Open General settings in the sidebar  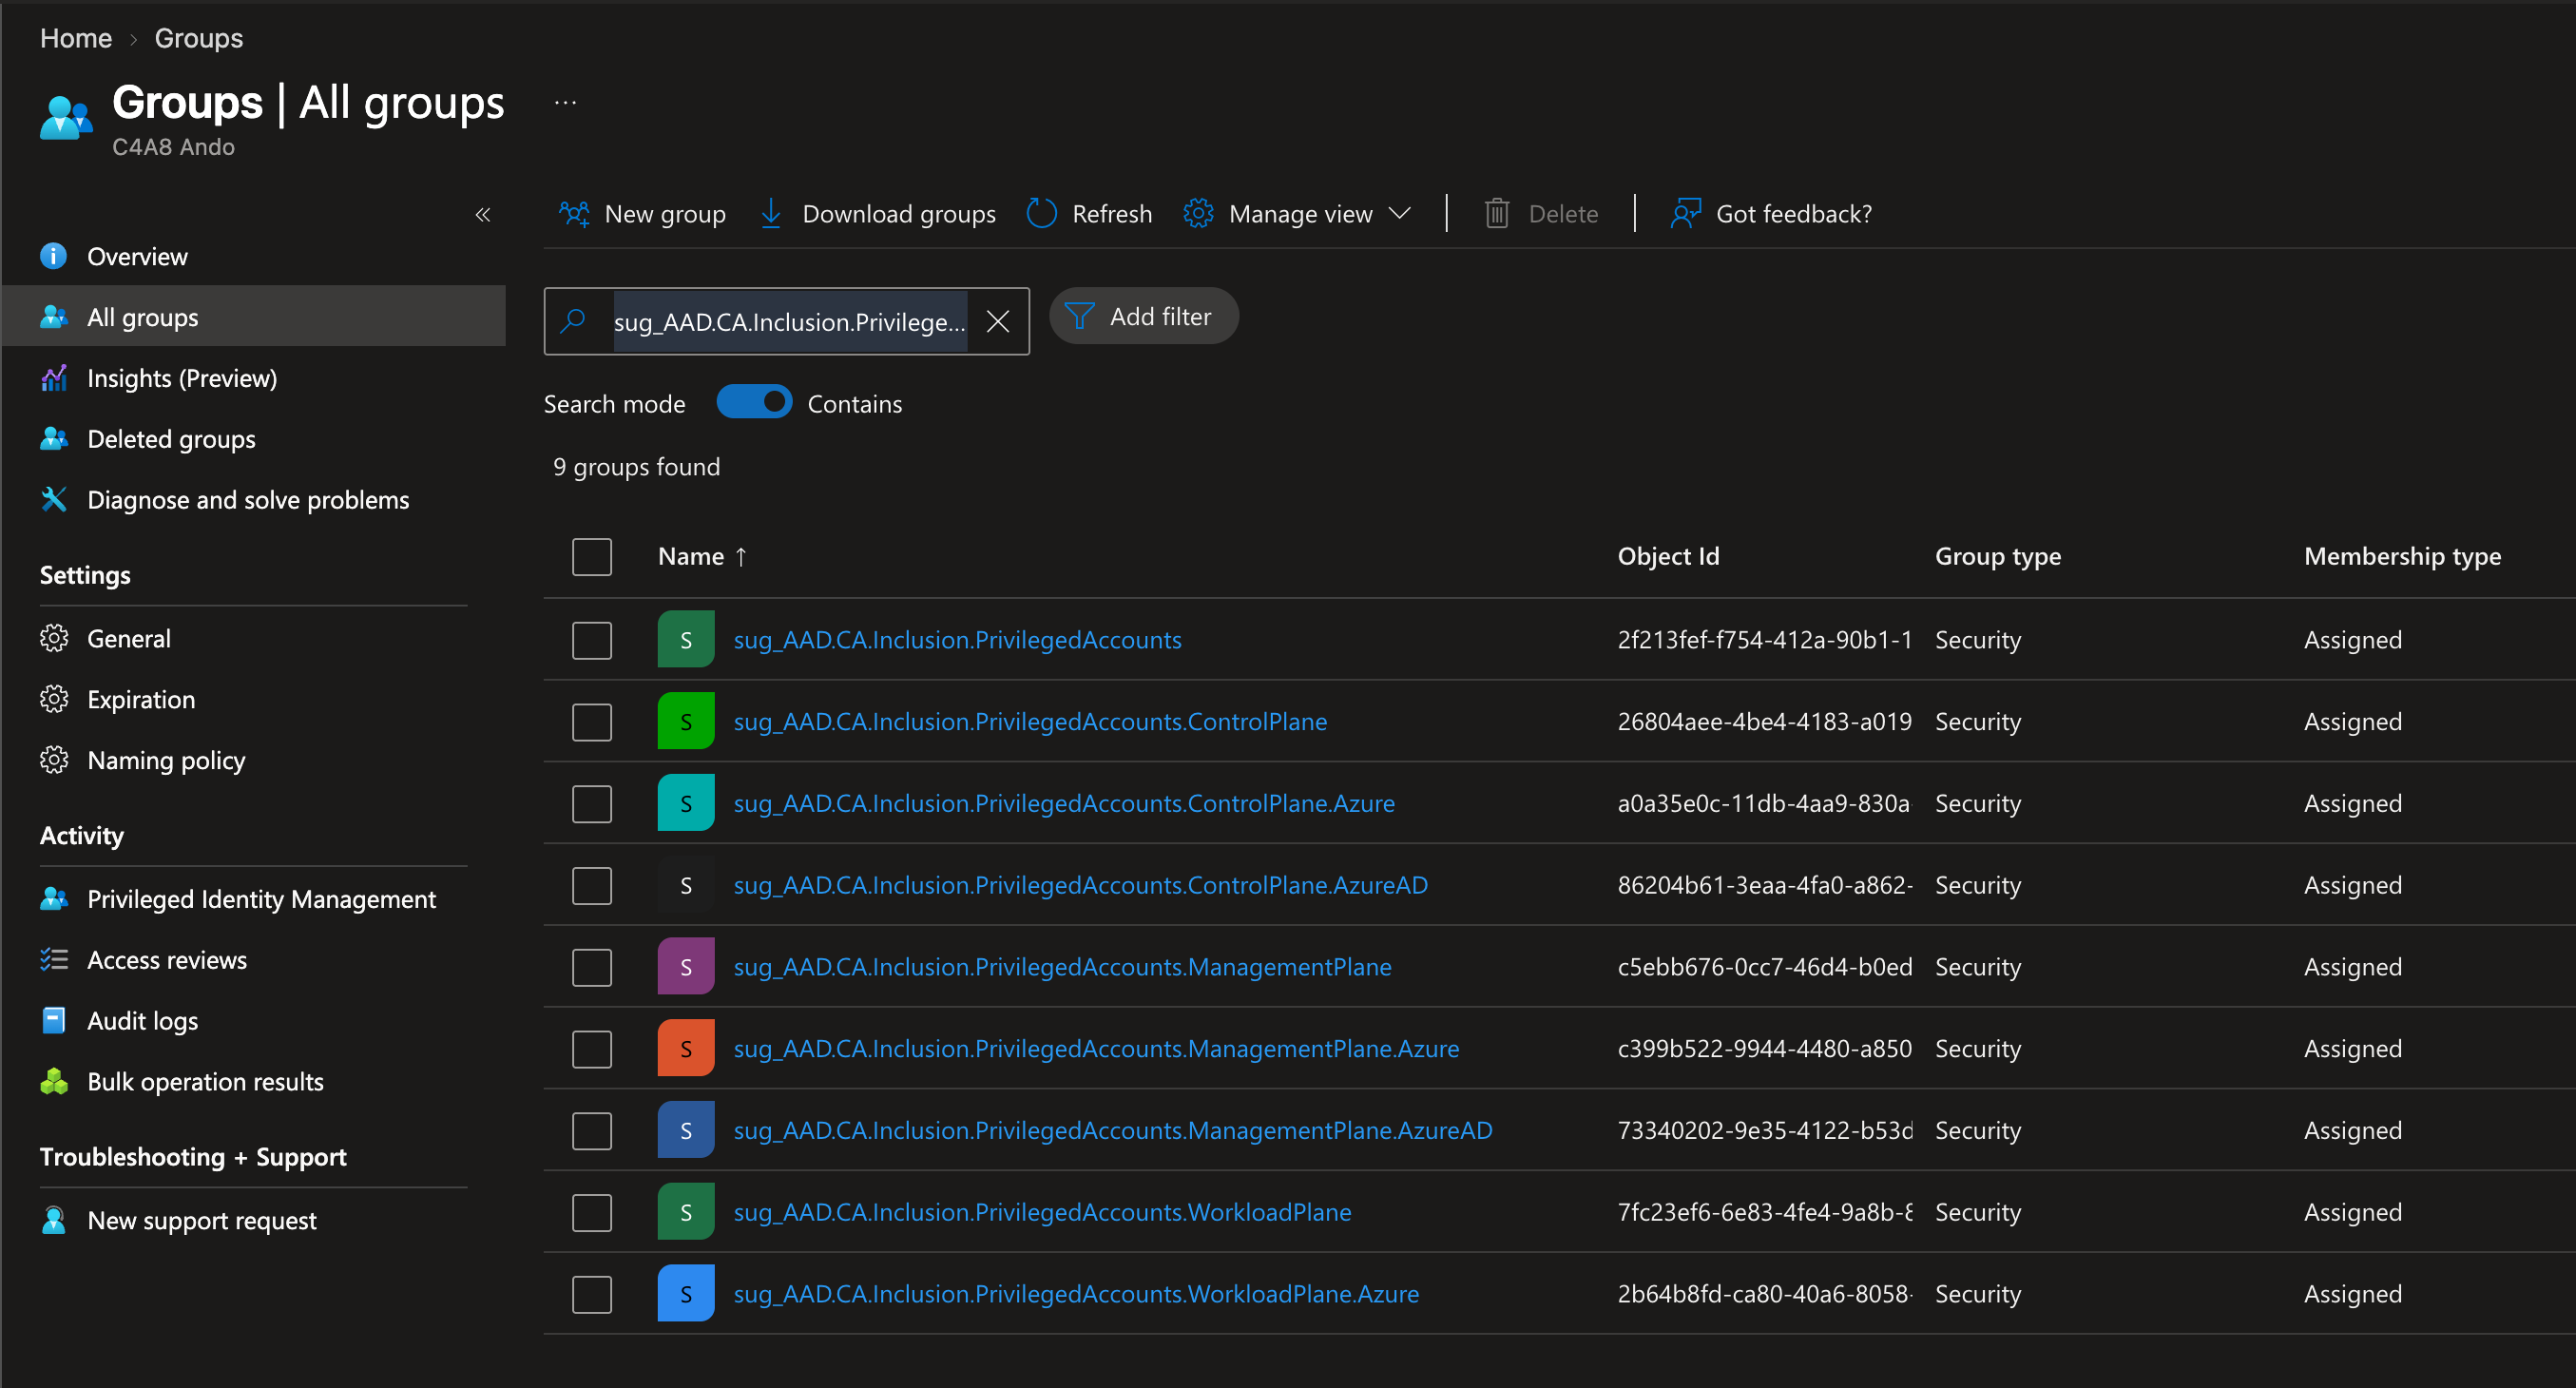pos(253,639)
